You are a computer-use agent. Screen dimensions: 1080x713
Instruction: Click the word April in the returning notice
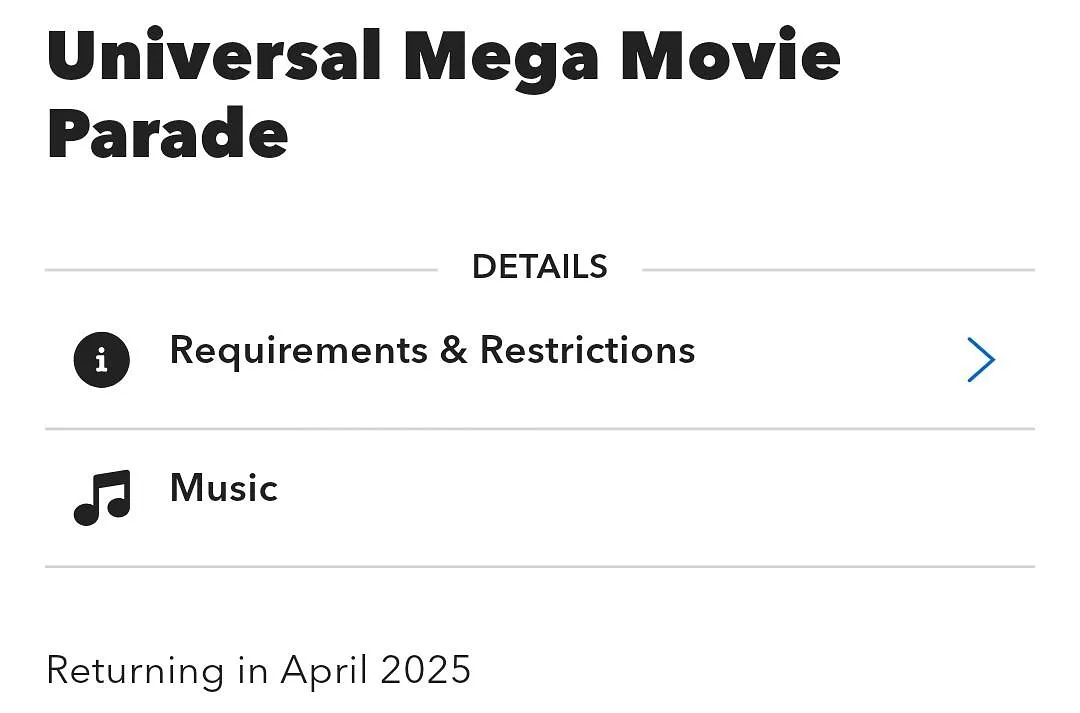click(x=324, y=670)
